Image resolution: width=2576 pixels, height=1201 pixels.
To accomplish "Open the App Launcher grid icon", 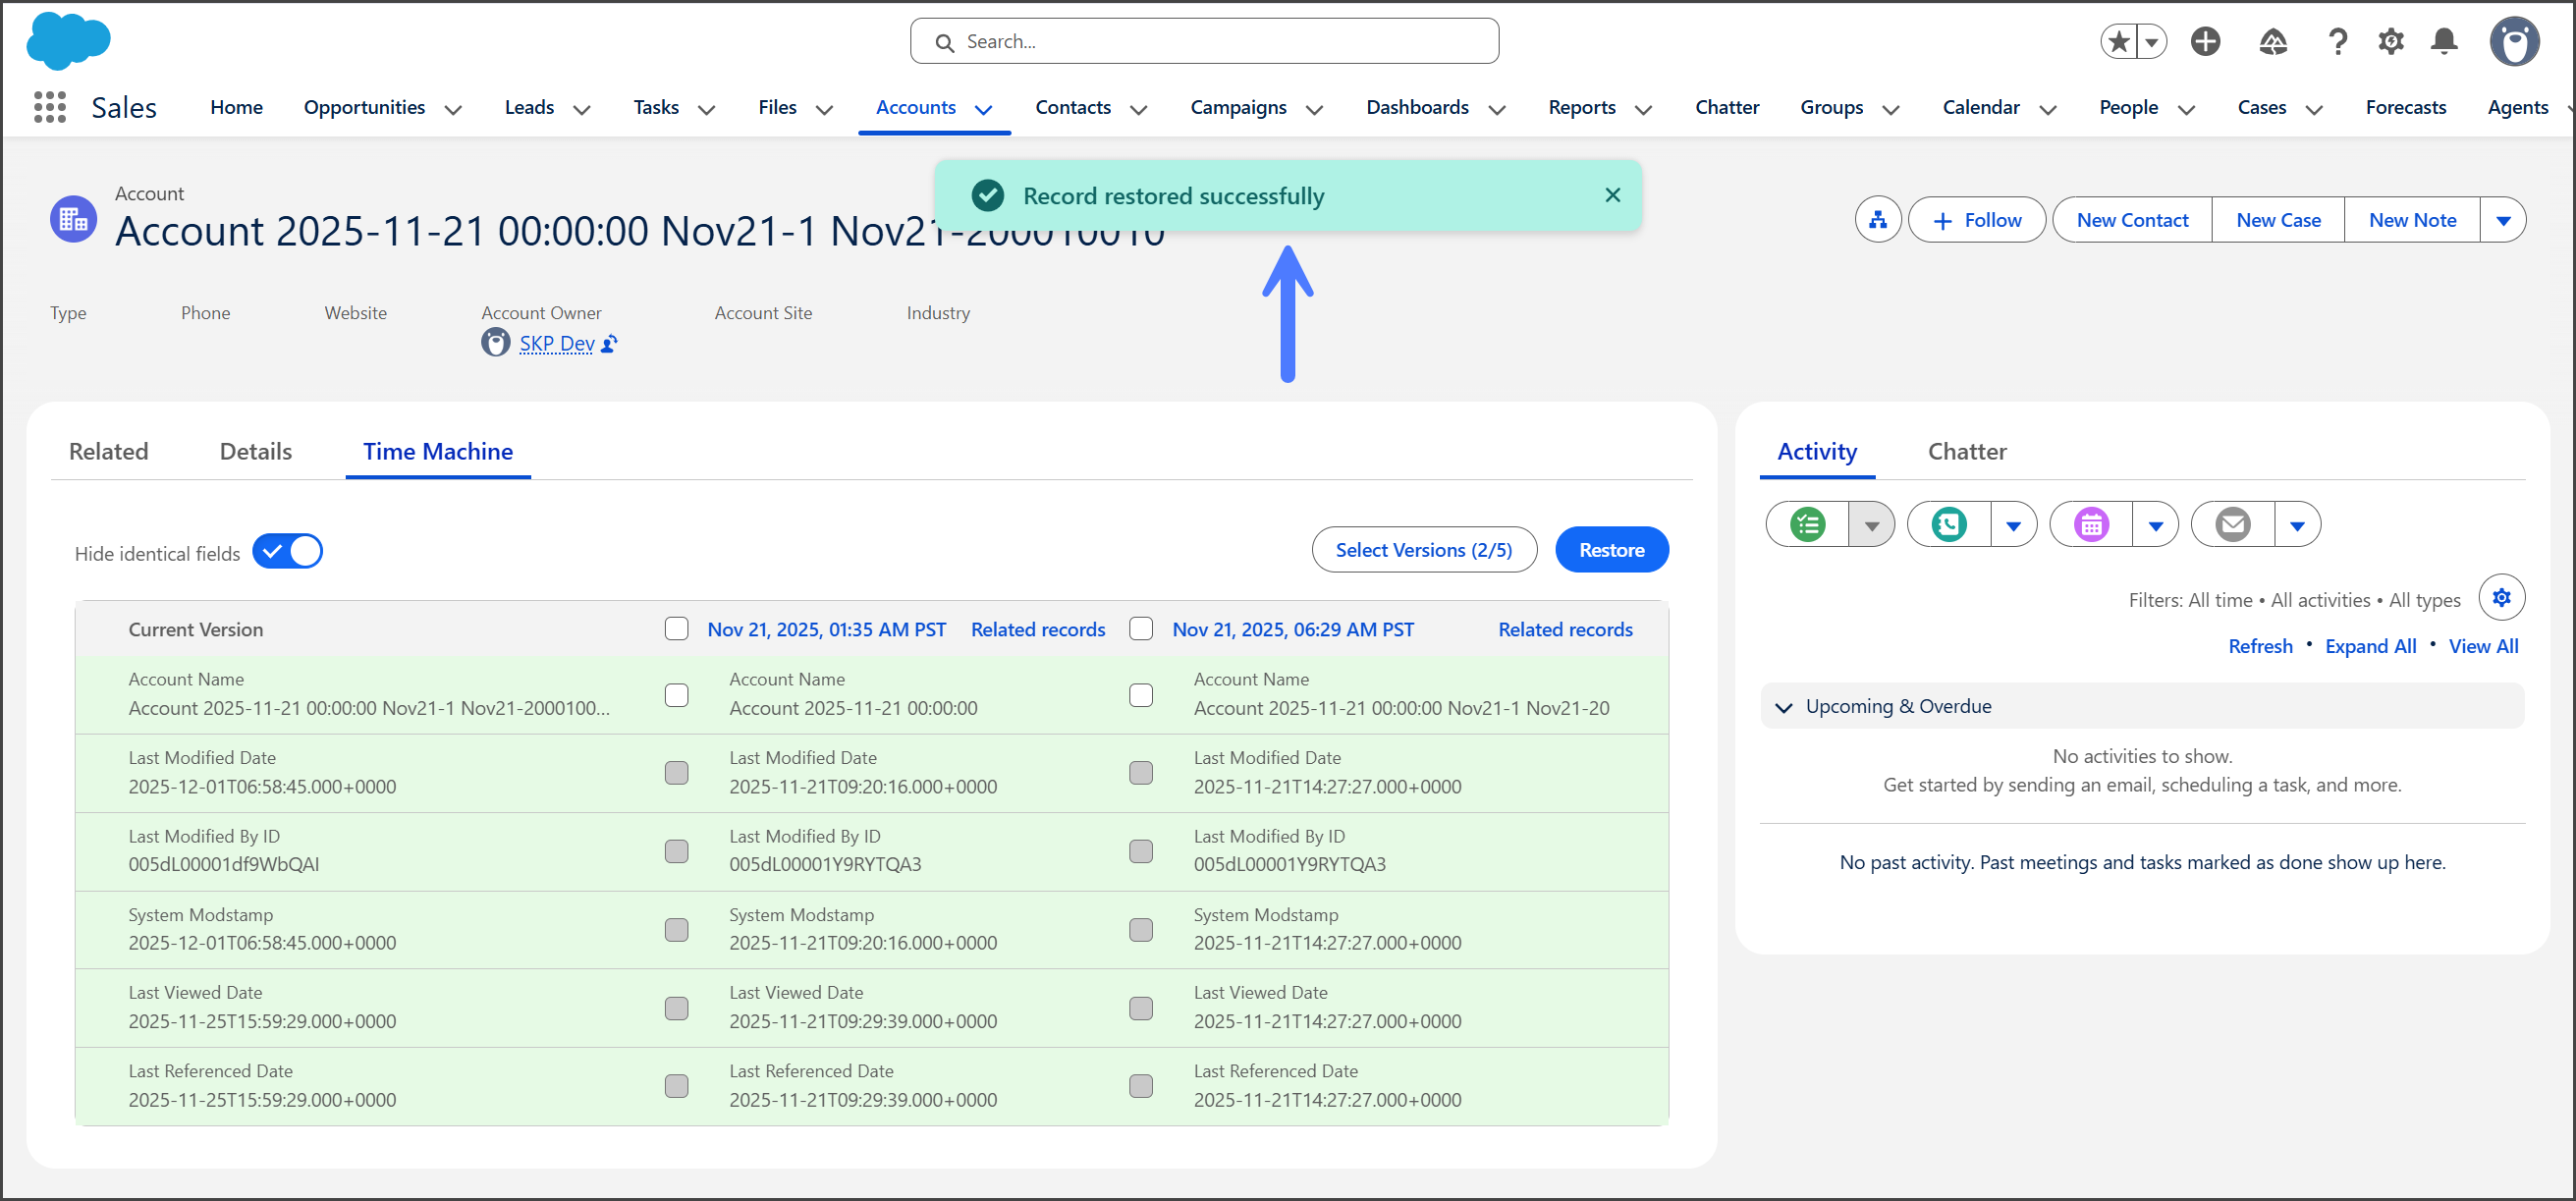I will coord(49,107).
